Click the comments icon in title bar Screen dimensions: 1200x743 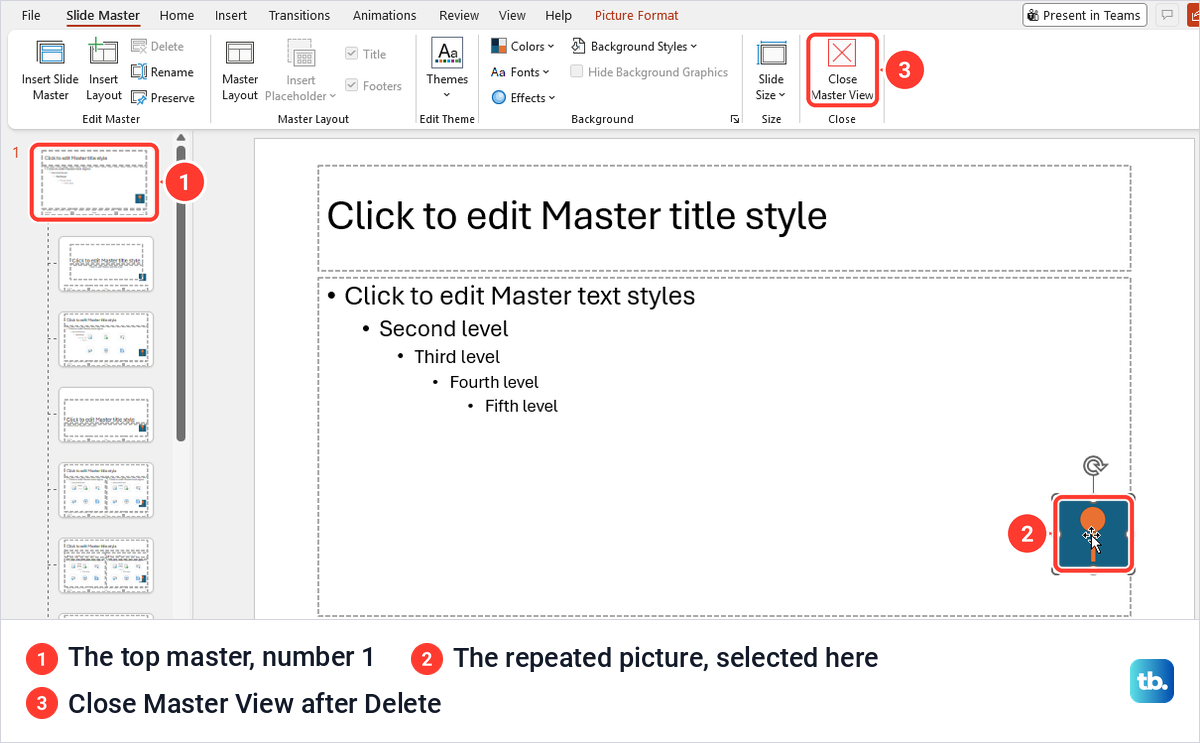pos(1165,15)
